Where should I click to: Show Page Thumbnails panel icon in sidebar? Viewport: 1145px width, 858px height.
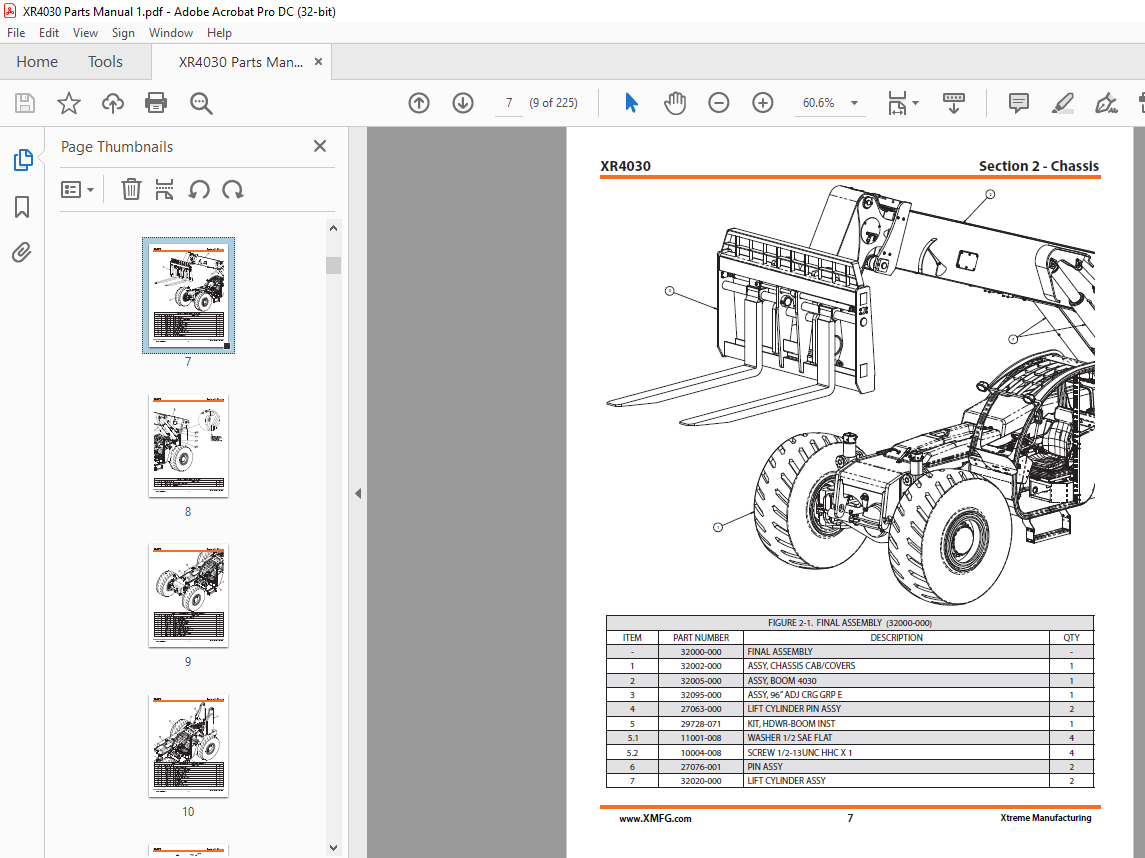[23, 160]
